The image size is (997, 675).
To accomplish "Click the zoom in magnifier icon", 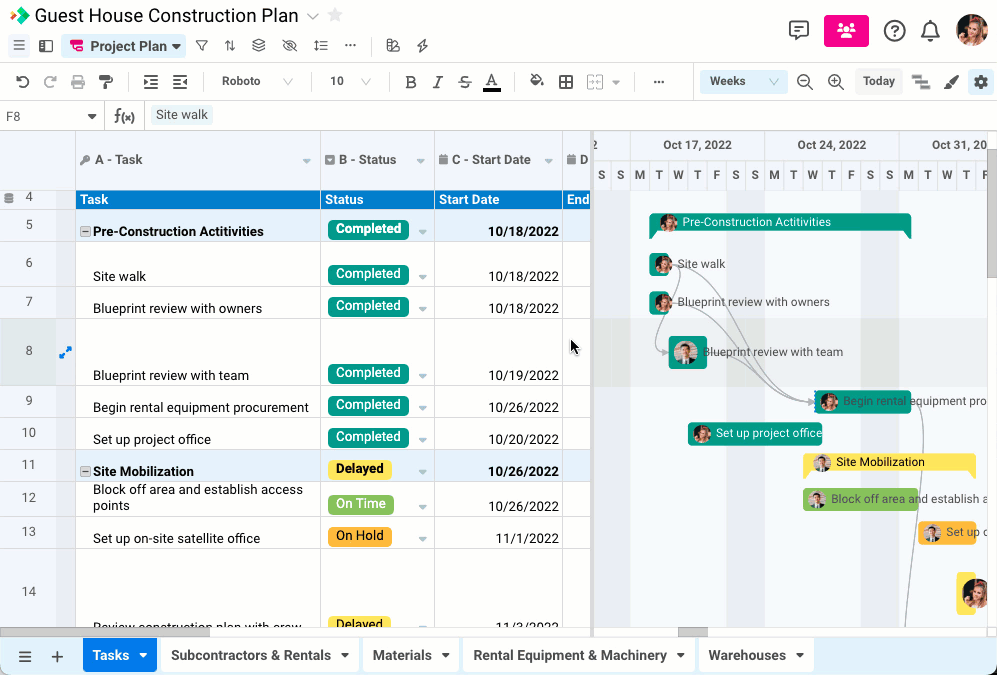I will (x=835, y=82).
